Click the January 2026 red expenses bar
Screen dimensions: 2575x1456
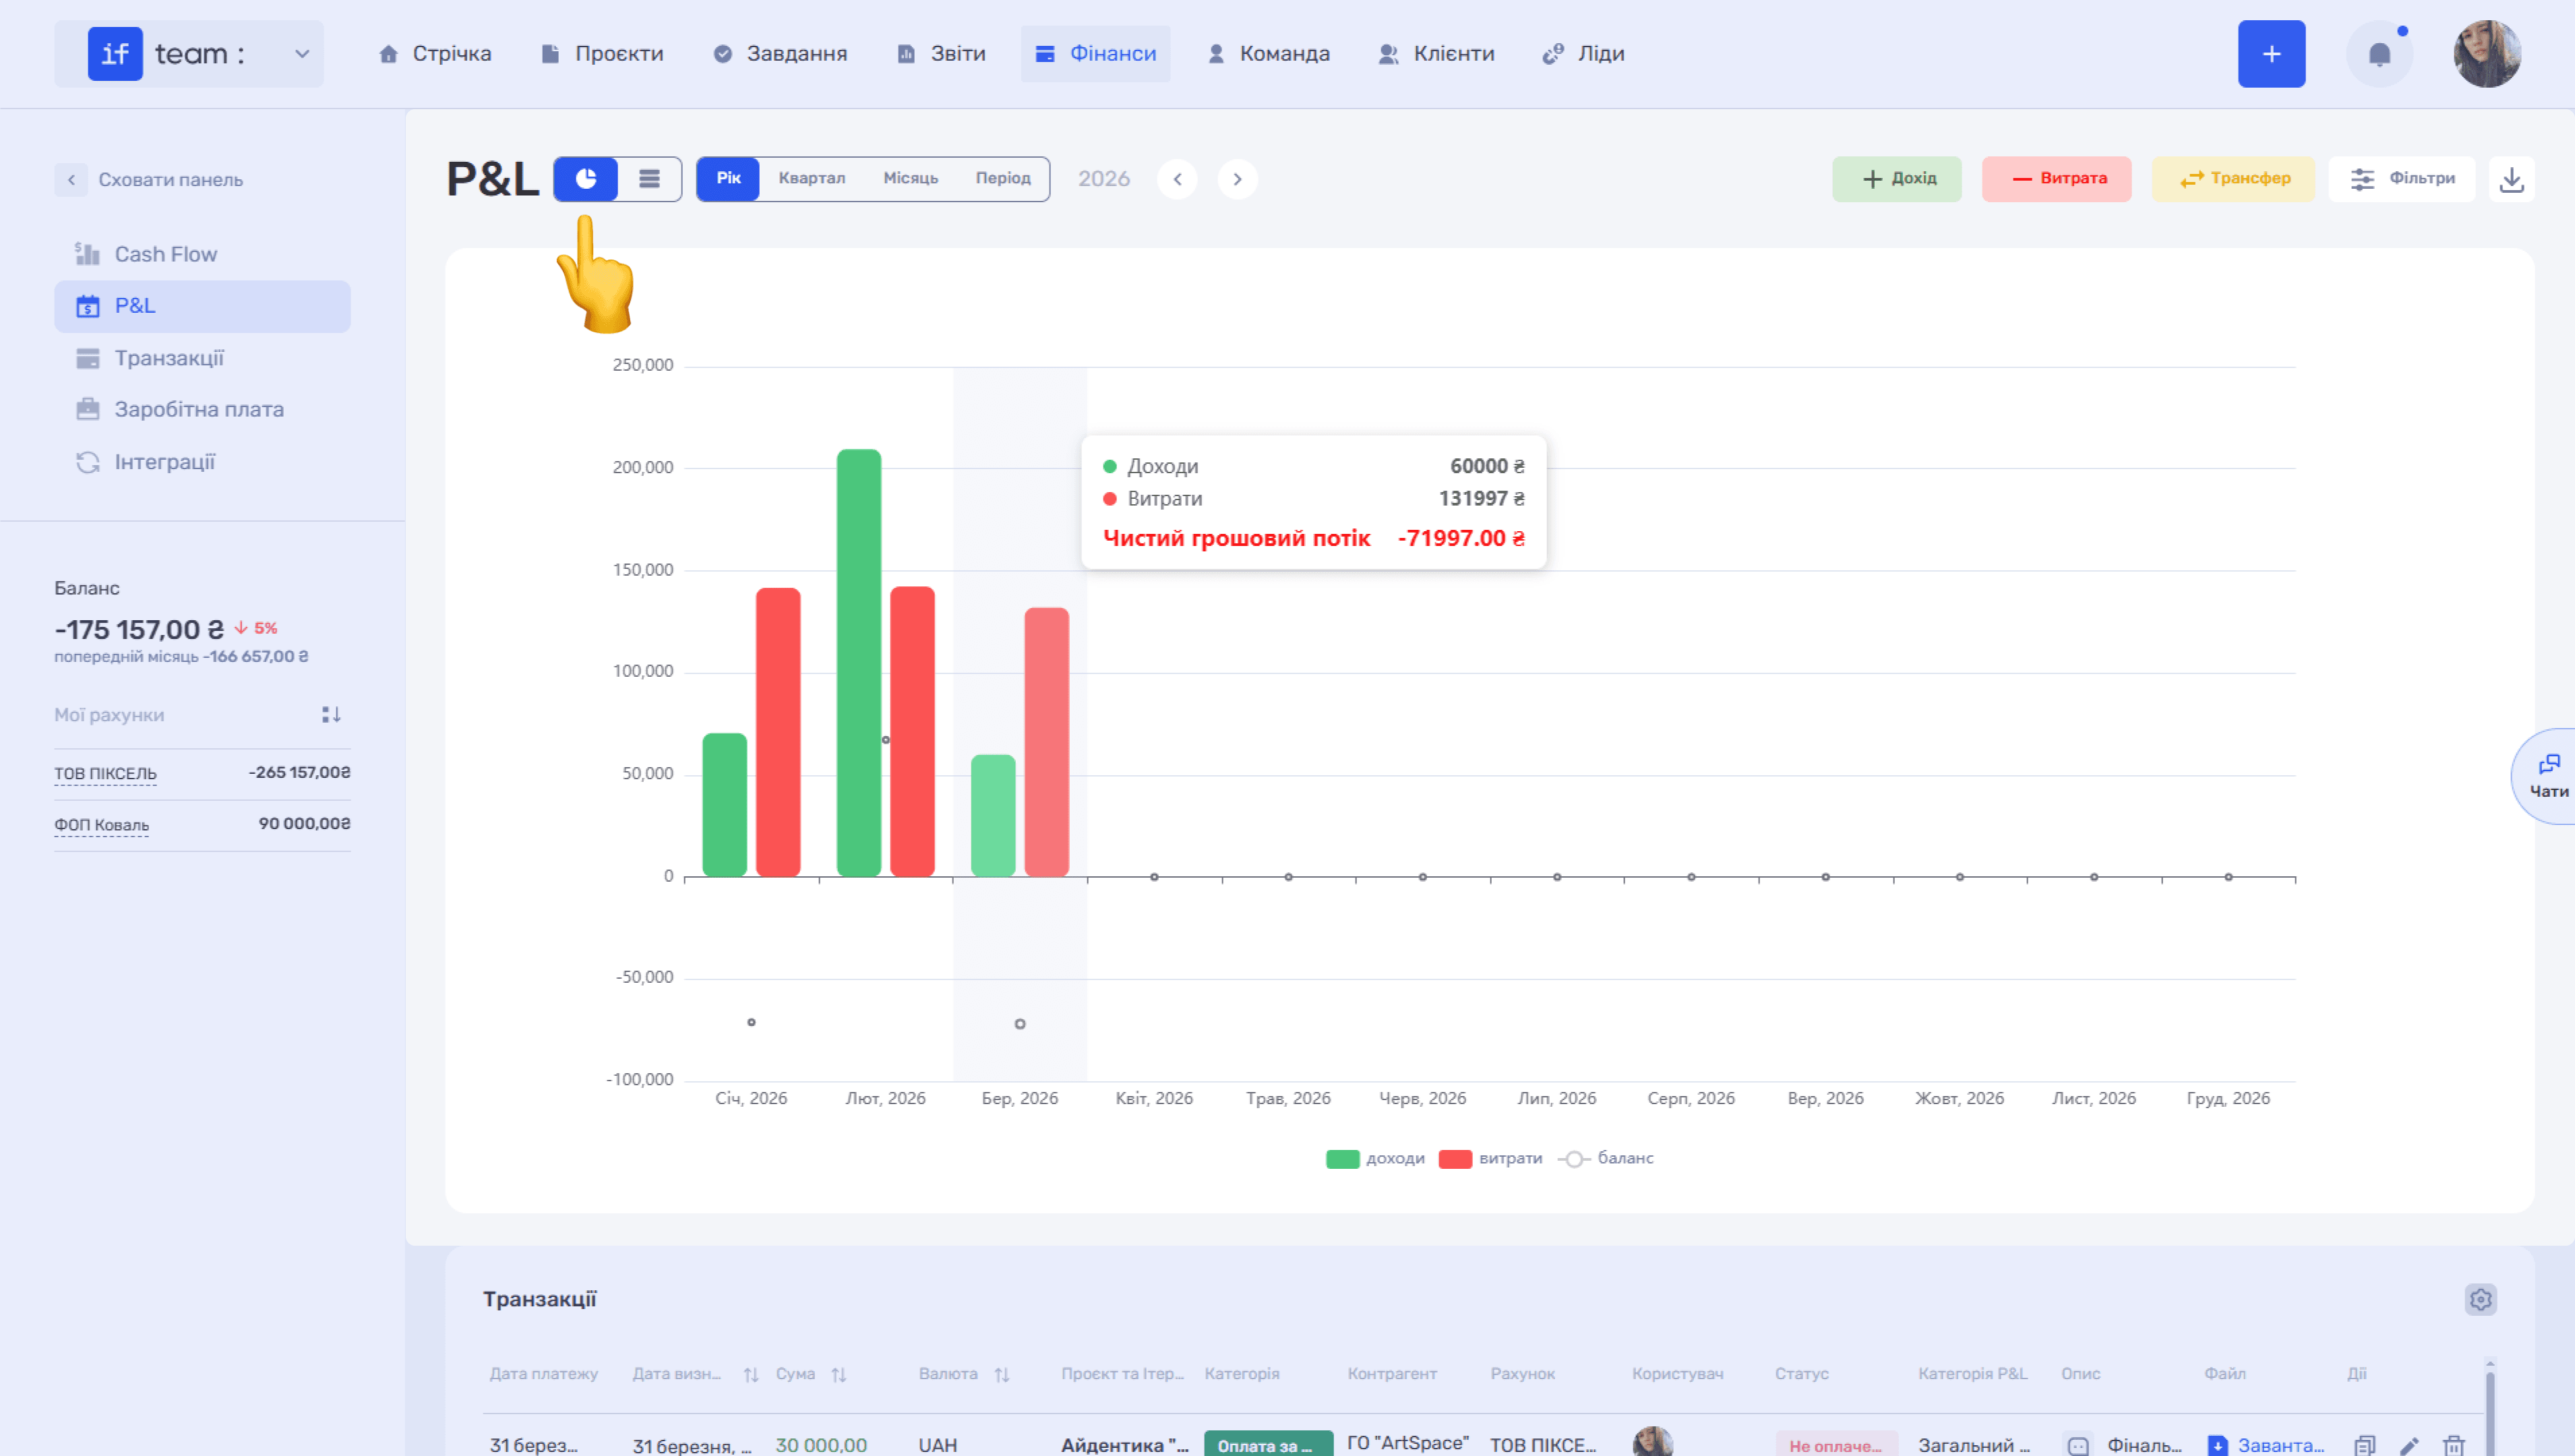point(778,733)
